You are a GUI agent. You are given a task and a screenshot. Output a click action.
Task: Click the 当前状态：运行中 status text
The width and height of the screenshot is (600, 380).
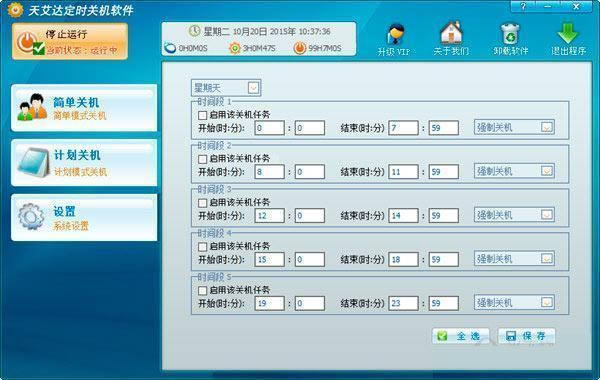[82, 50]
